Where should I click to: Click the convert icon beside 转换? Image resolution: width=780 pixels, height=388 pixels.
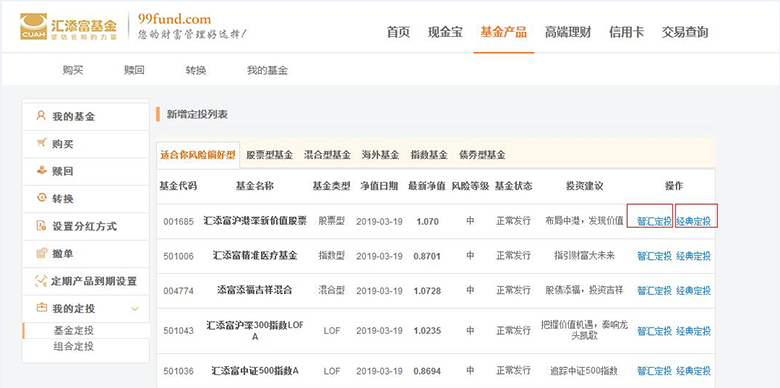41,198
